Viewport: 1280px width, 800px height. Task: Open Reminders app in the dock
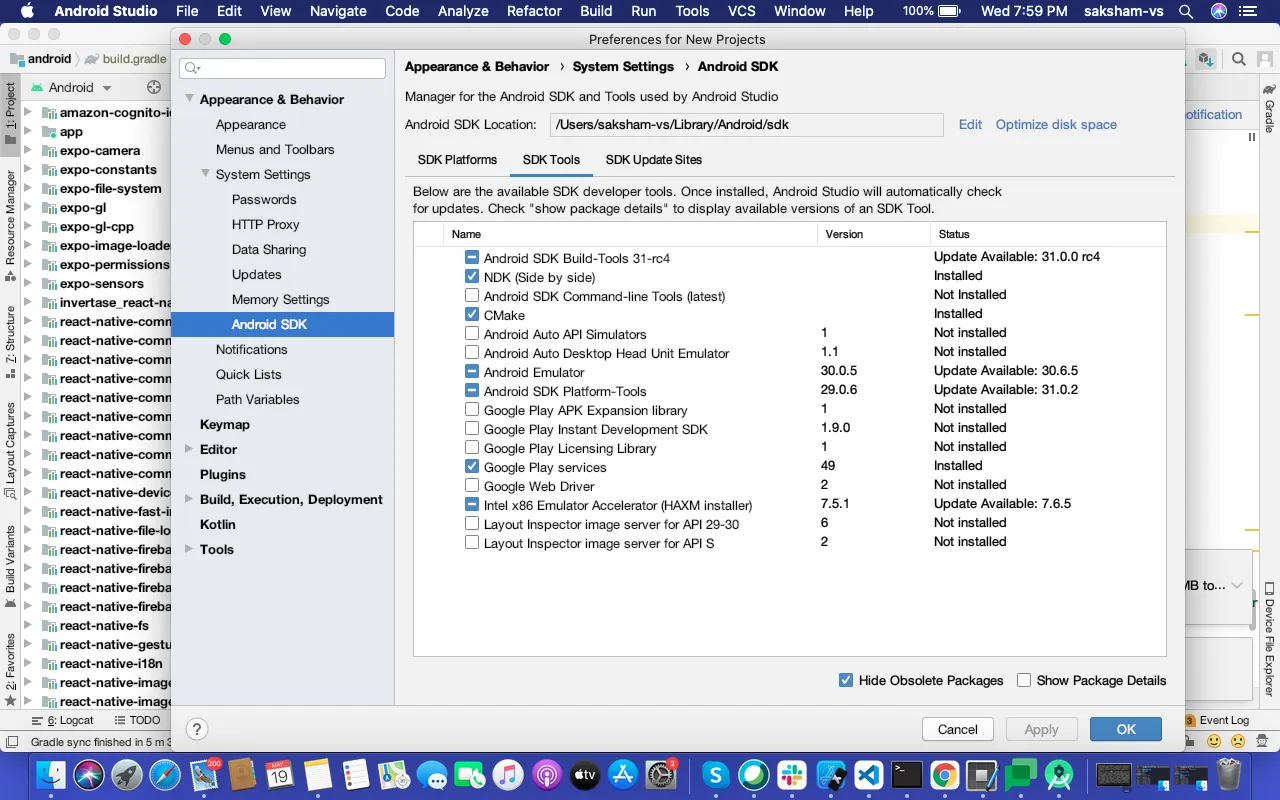(x=355, y=775)
